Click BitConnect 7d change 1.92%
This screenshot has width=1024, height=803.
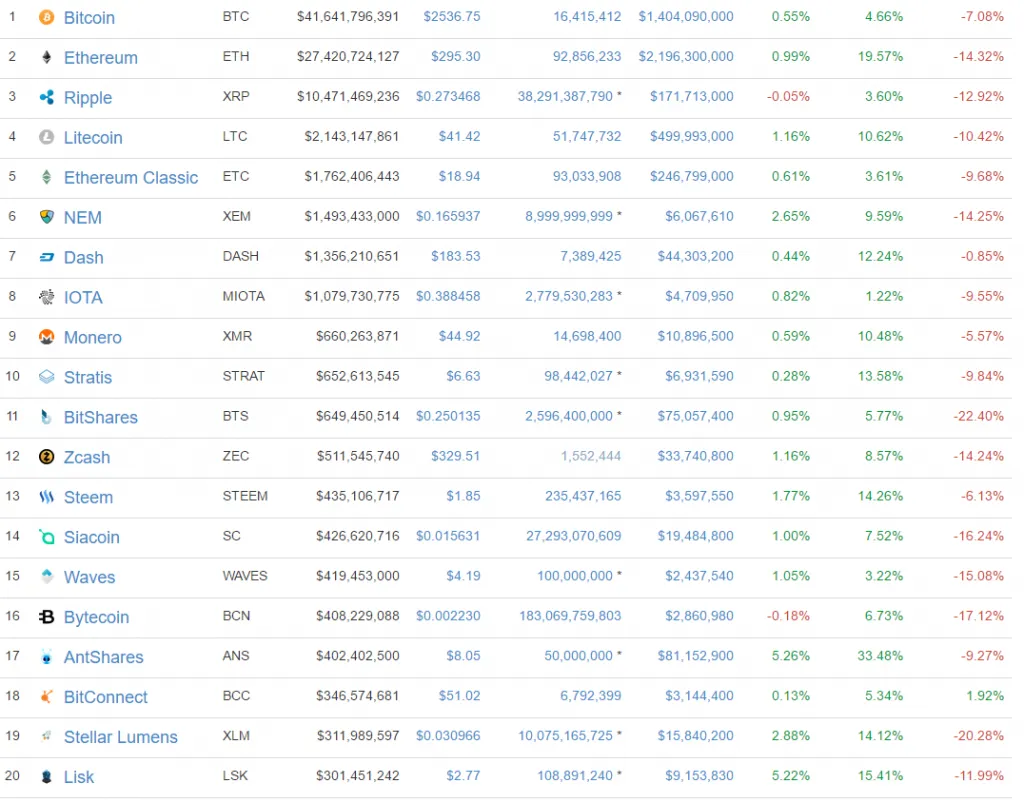click(986, 696)
